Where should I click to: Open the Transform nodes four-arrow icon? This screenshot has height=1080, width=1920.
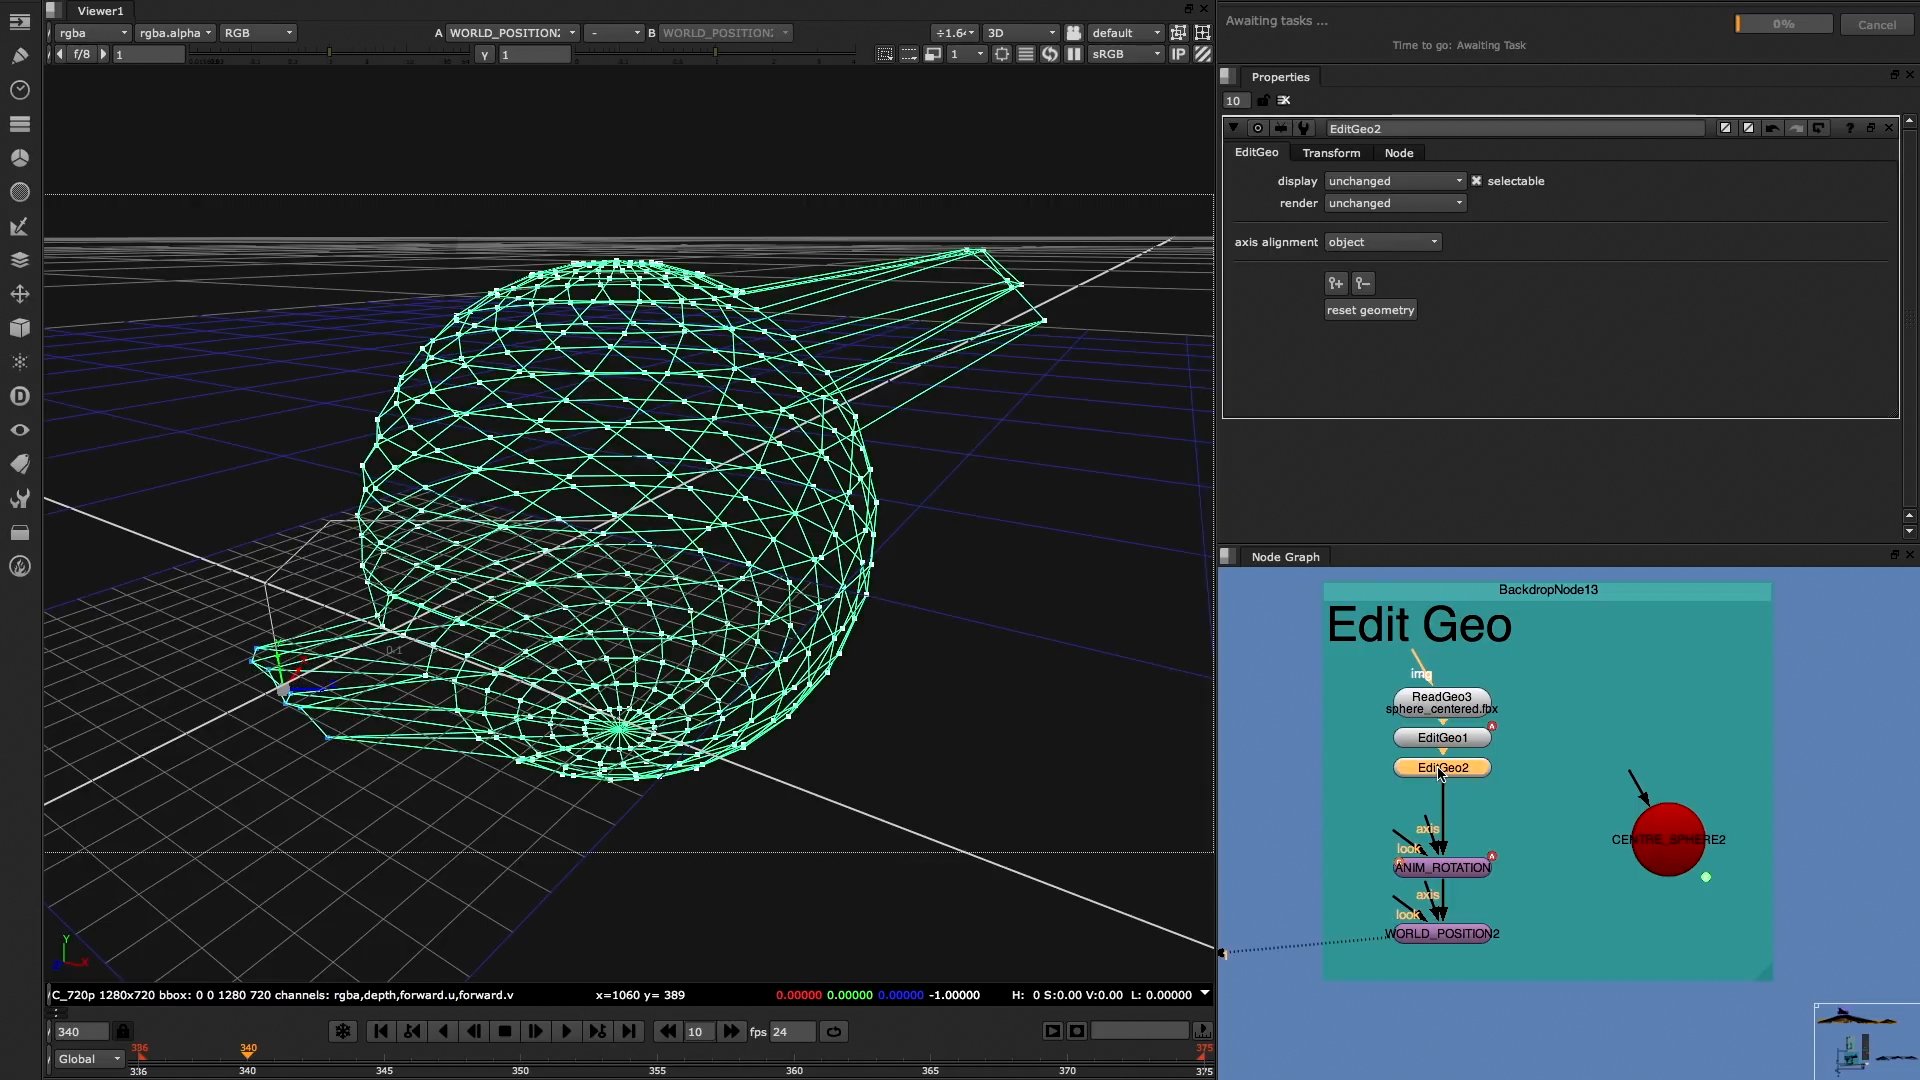(x=20, y=294)
